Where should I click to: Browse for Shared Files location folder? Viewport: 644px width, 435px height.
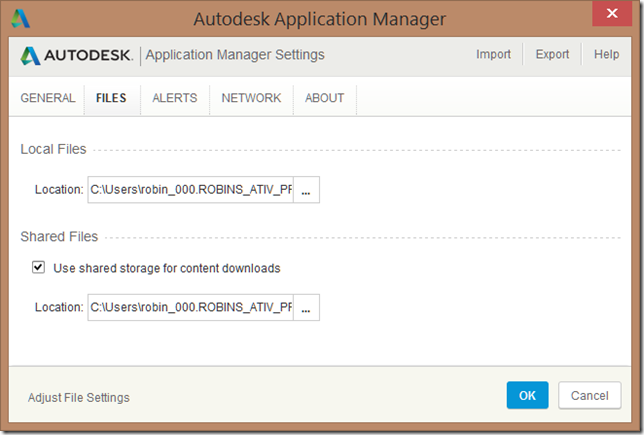pos(306,308)
